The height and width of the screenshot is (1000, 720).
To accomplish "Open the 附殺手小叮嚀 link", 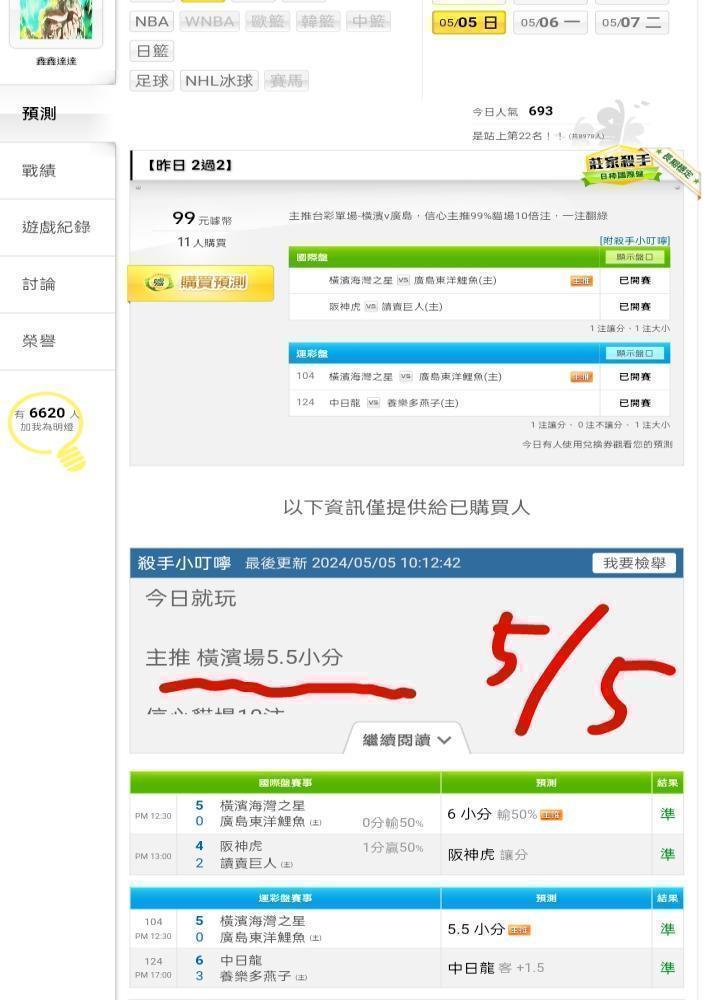I will click(x=635, y=240).
